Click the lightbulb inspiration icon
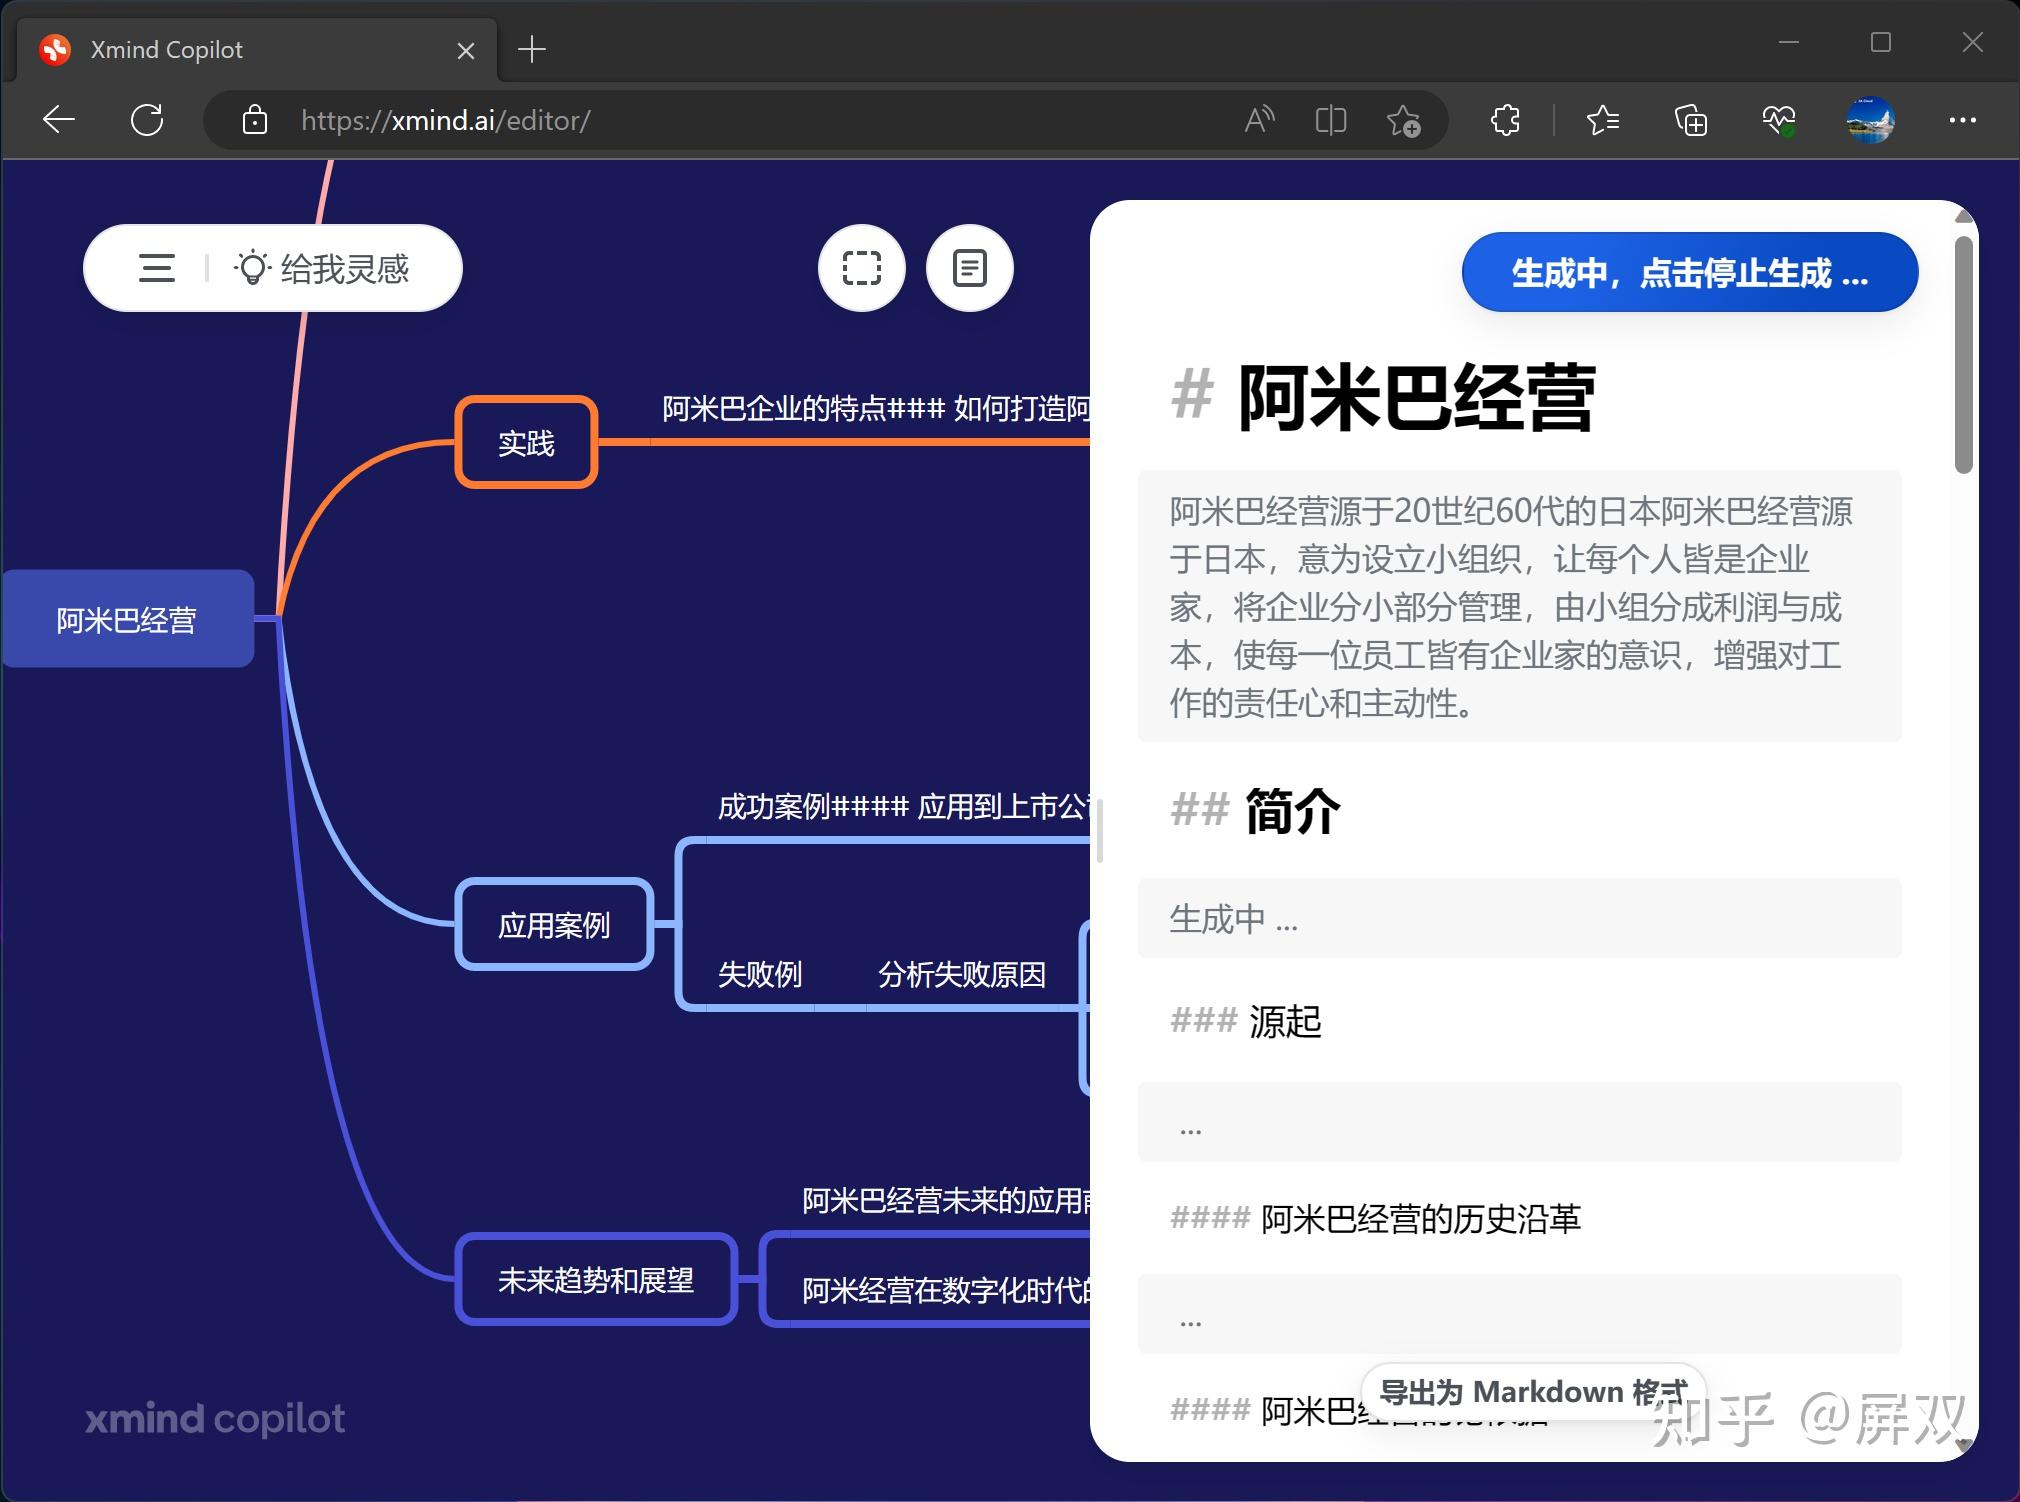Screen dimensions: 2020x1502 [255, 266]
